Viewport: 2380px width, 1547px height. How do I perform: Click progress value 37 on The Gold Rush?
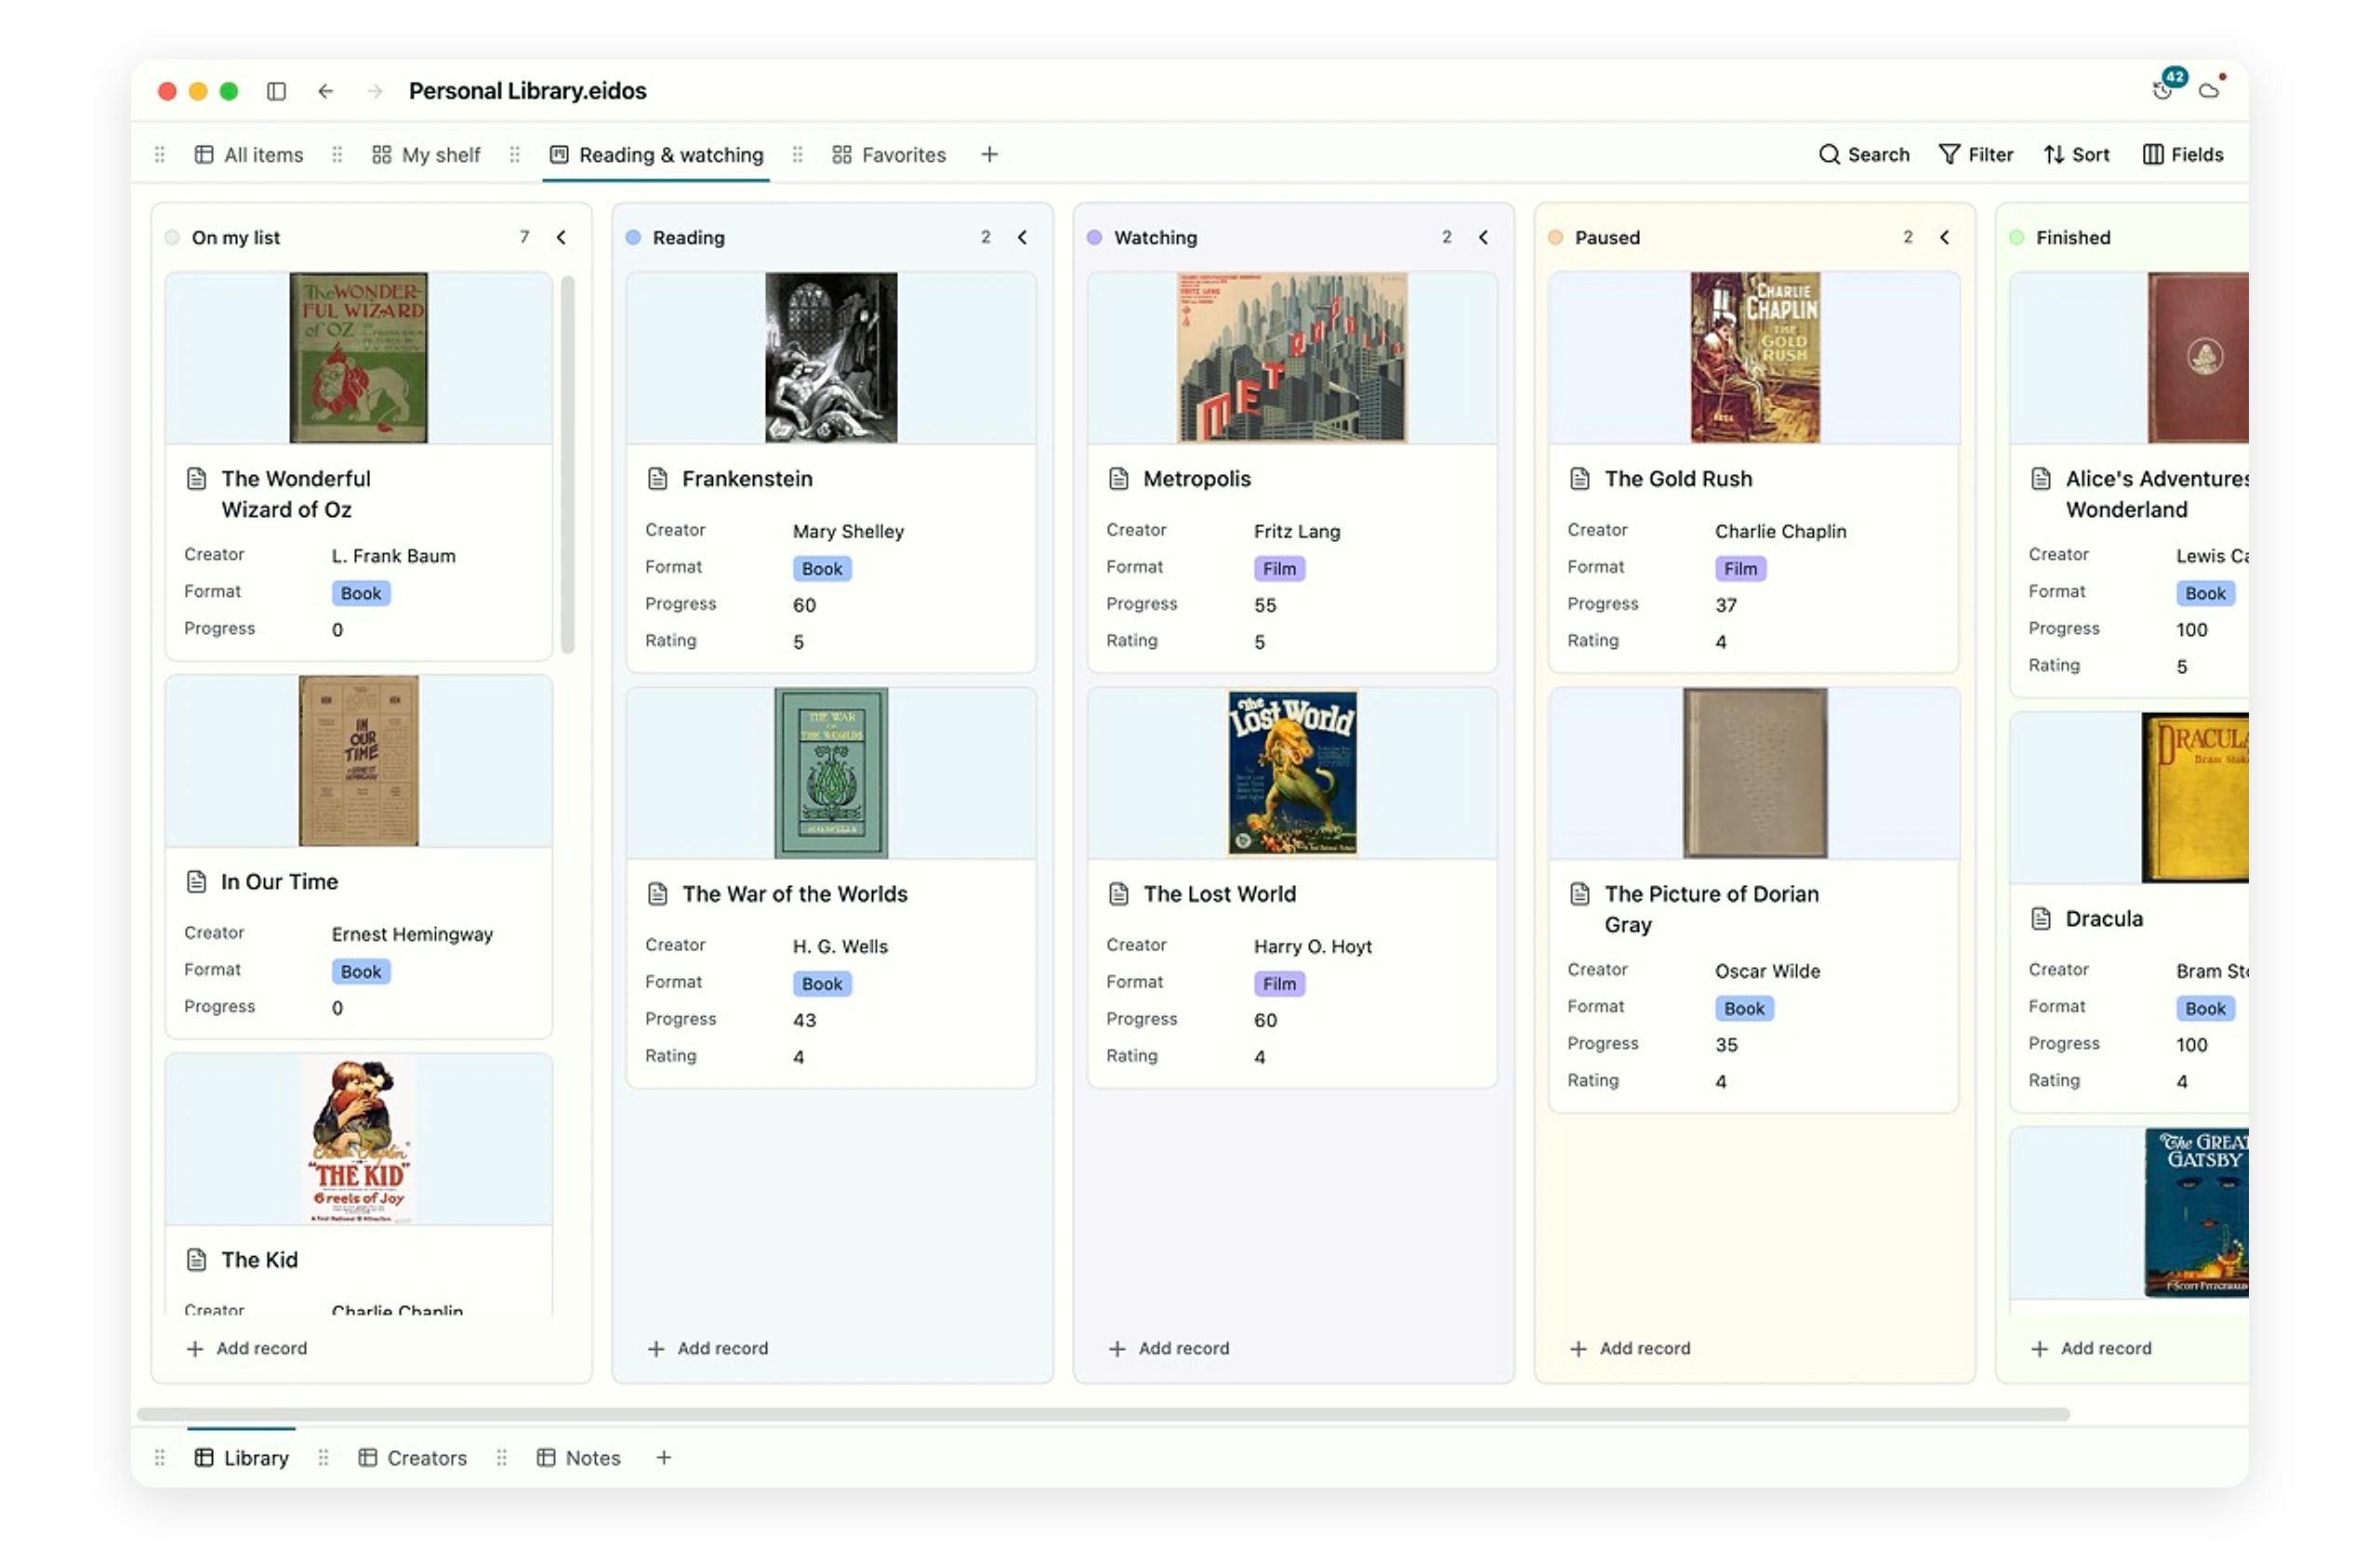coord(1726,604)
